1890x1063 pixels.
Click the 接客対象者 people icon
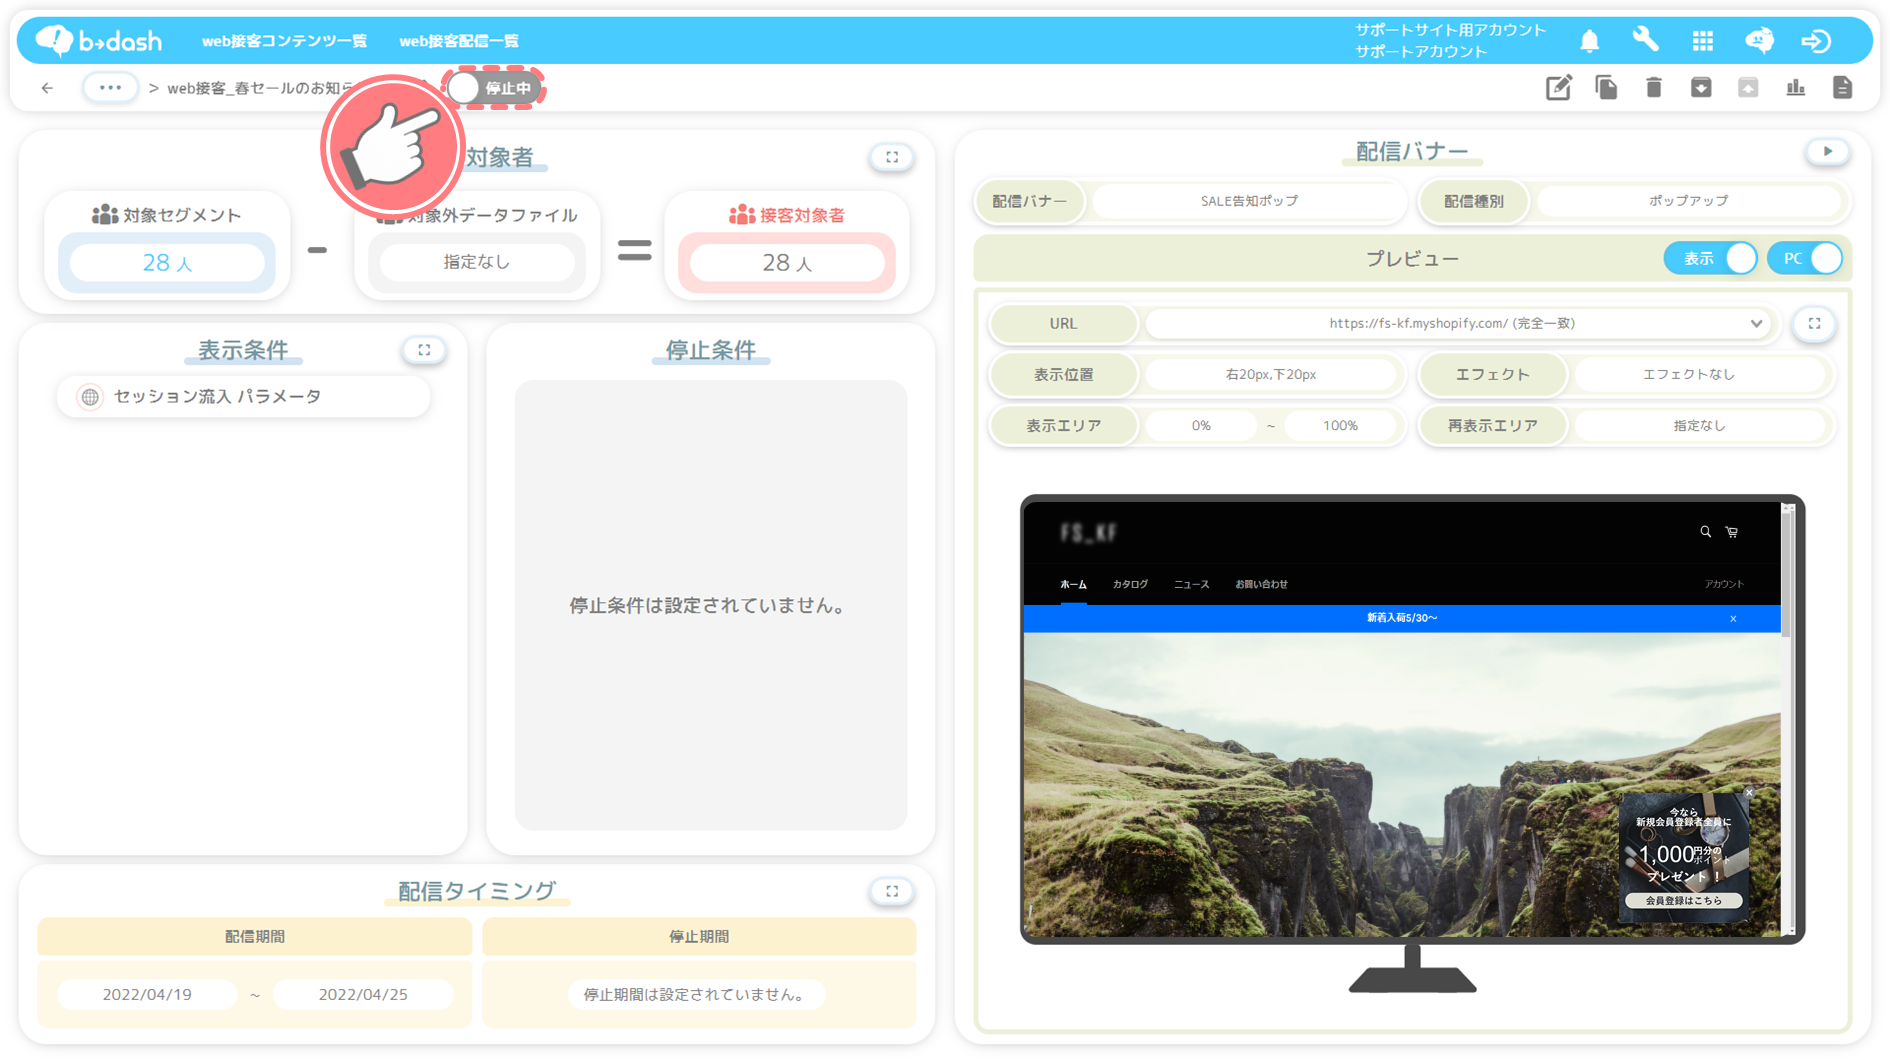tap(742, 215)
